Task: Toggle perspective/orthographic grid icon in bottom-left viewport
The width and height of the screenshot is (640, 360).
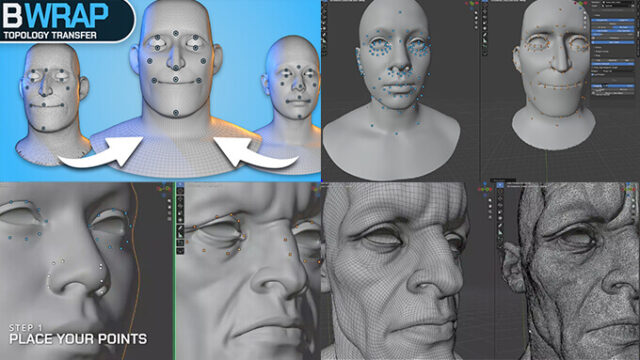Action: [169, 219]
